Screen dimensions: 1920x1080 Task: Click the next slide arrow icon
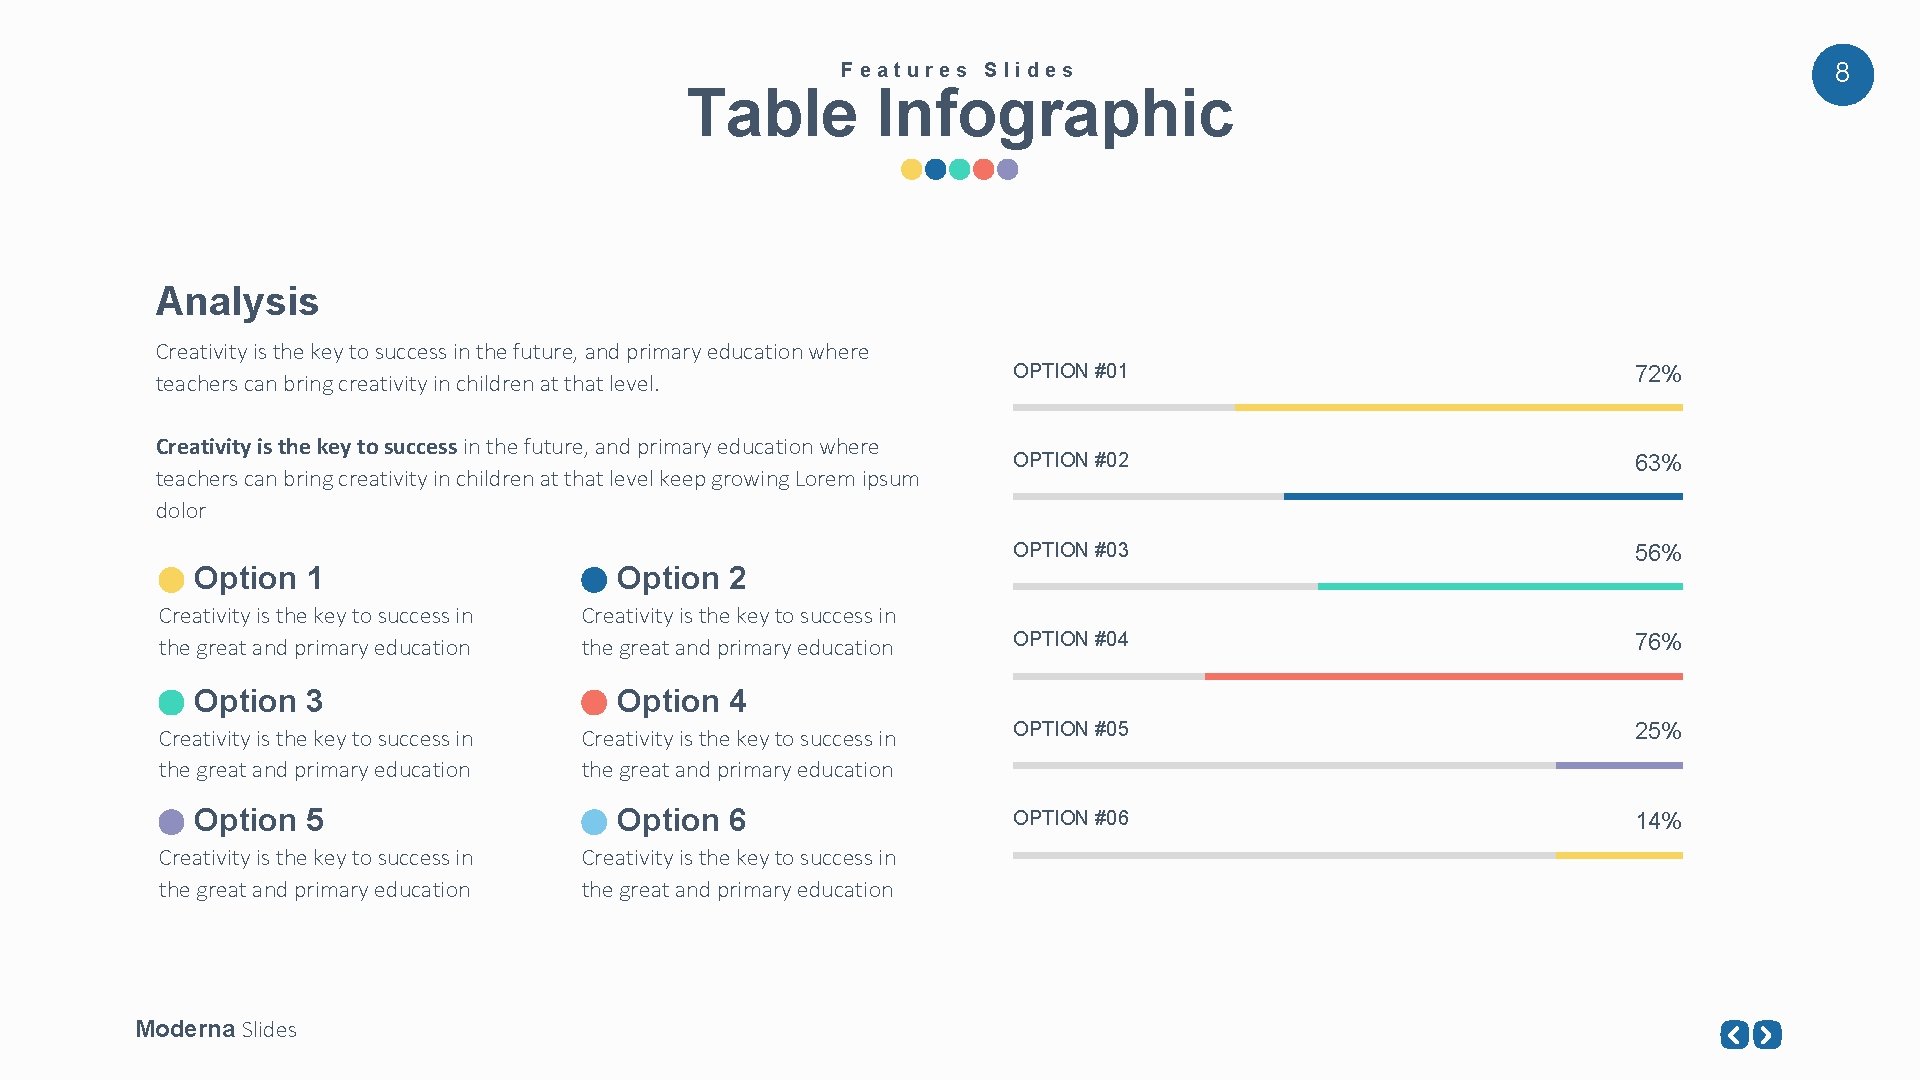[1767, 1034]
